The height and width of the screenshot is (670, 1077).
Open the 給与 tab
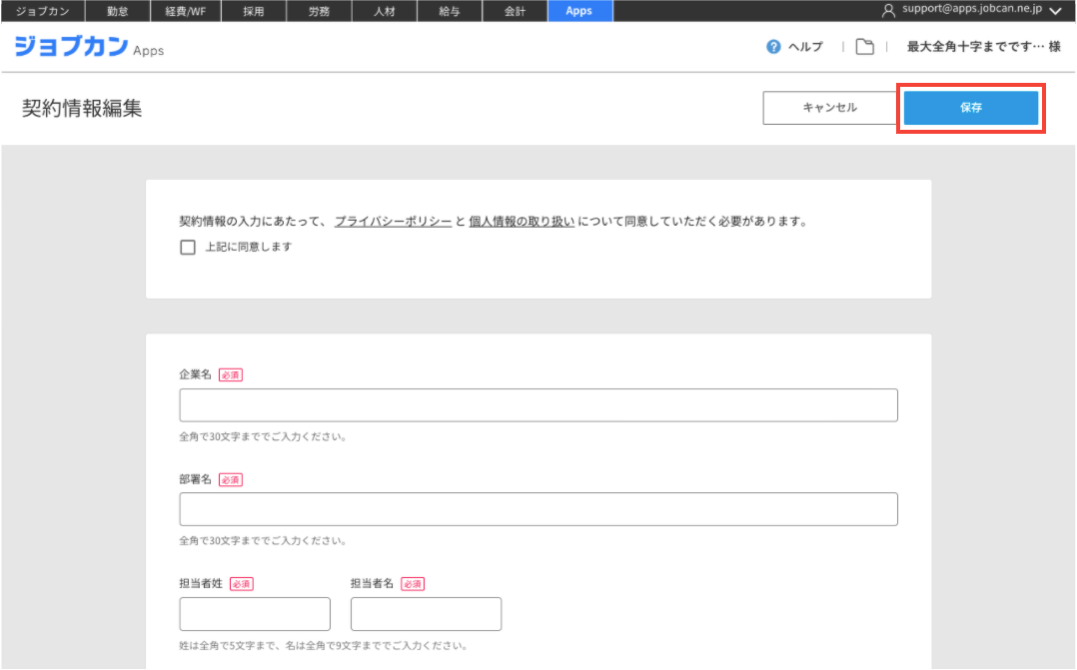click(449, 11)
